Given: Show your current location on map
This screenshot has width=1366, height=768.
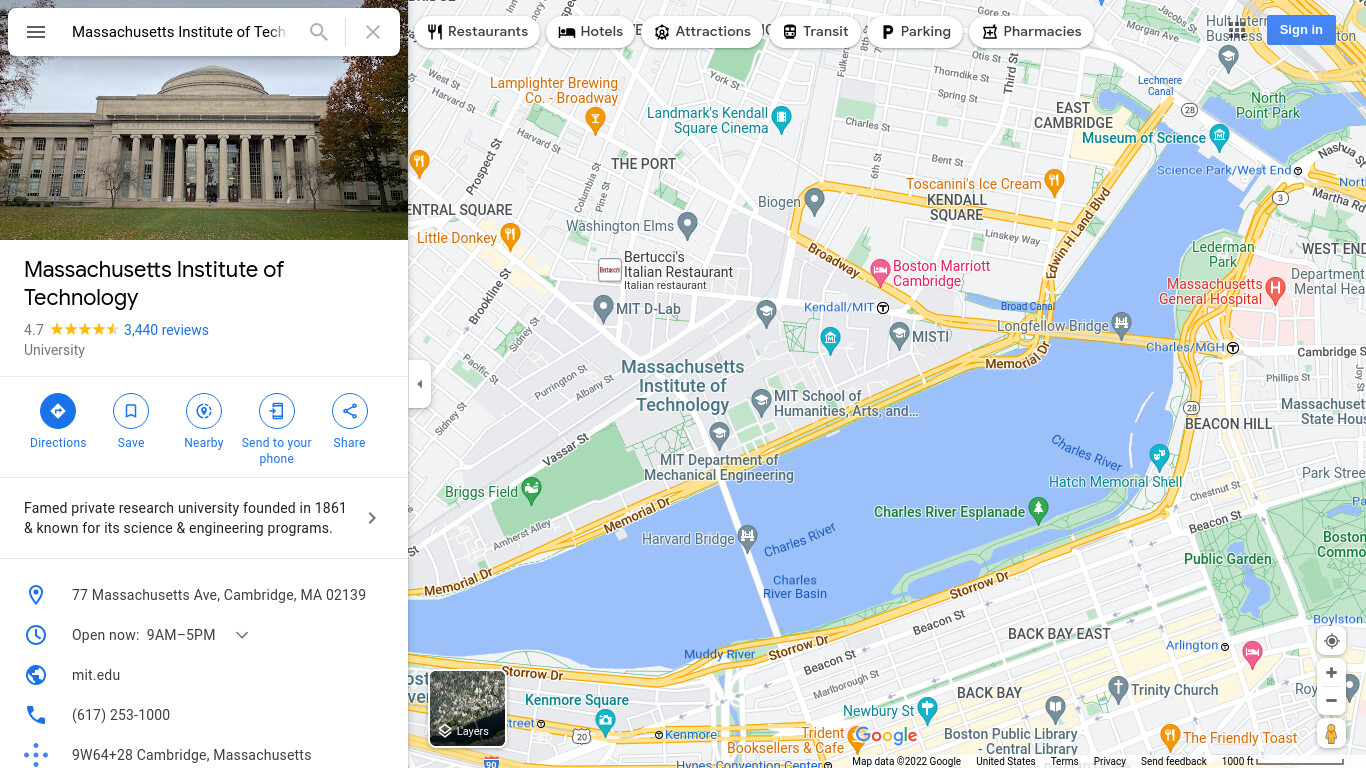Looking at the screenshot, I should (1331, 641).
